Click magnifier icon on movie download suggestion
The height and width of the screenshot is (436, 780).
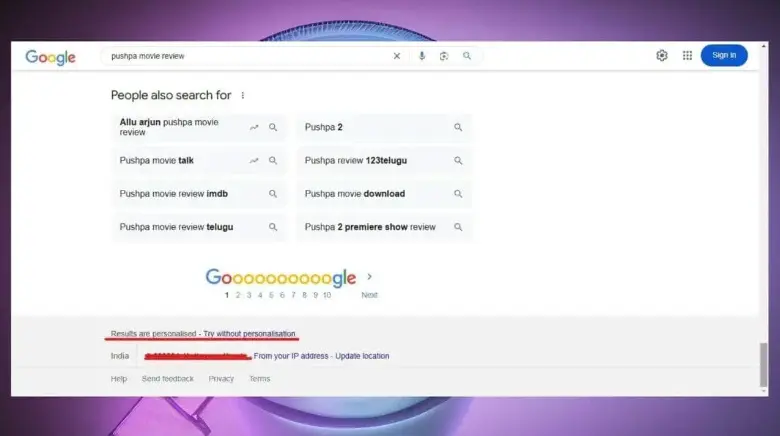(458, 194)
